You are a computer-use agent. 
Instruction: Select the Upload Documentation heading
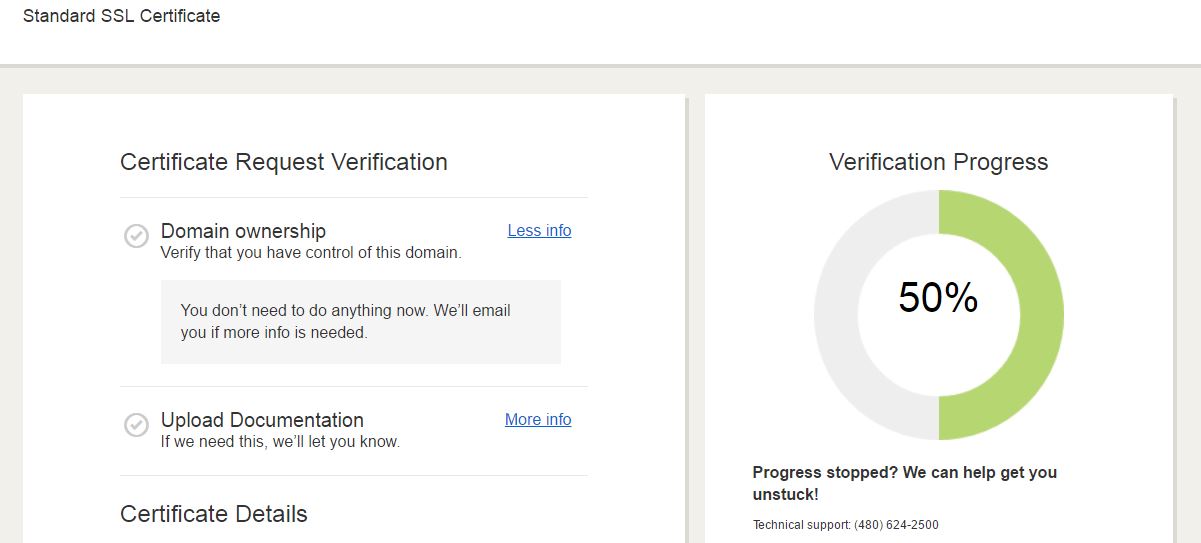pos(262,420)
